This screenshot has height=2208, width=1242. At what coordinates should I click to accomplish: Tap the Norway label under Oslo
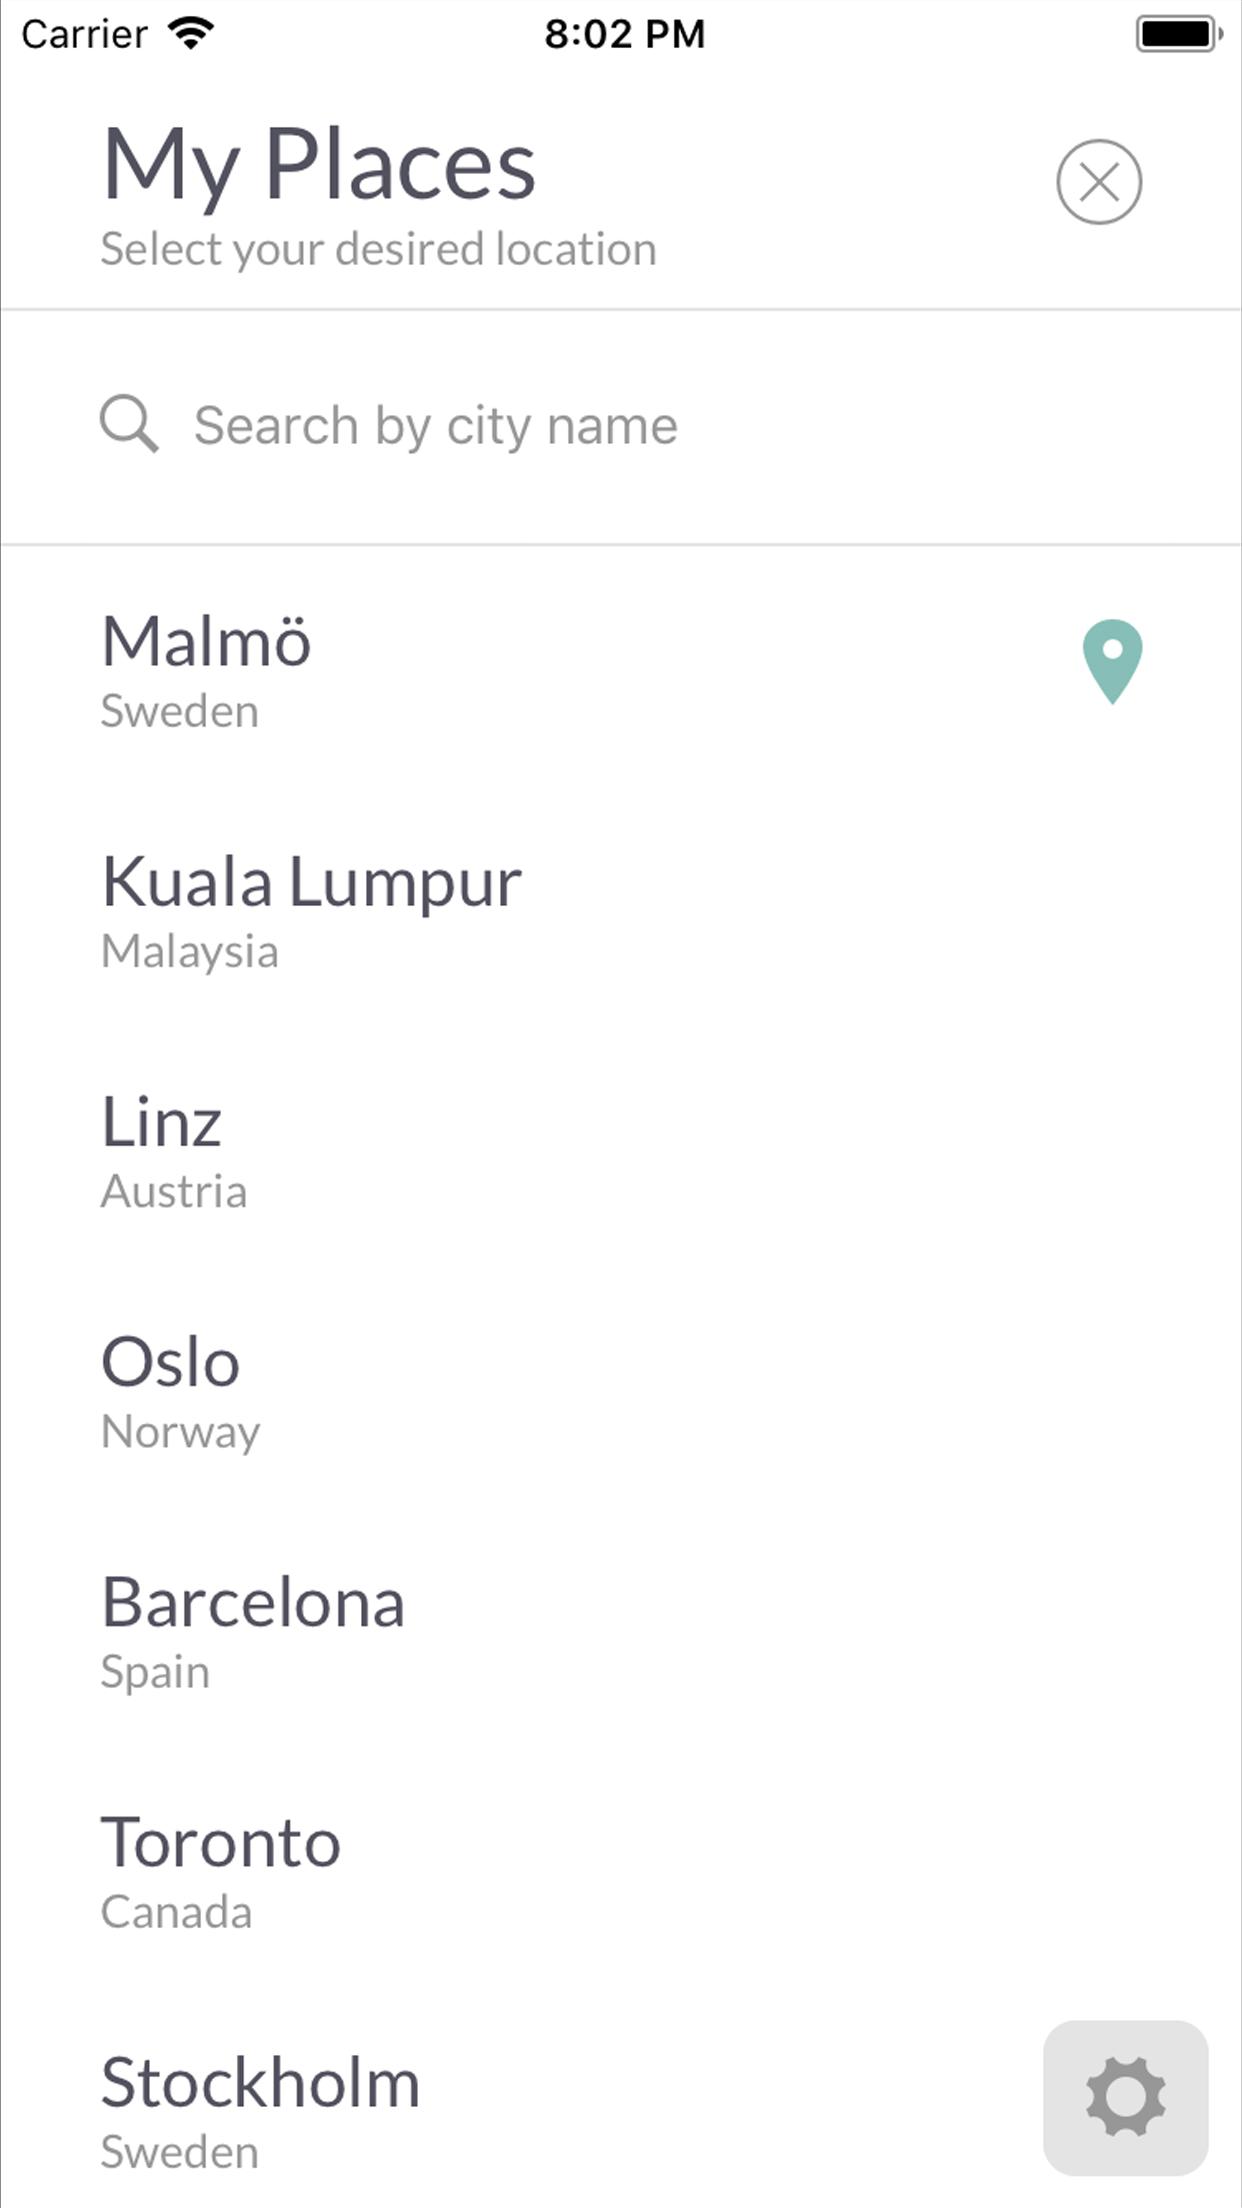[x=181, y=1432]
